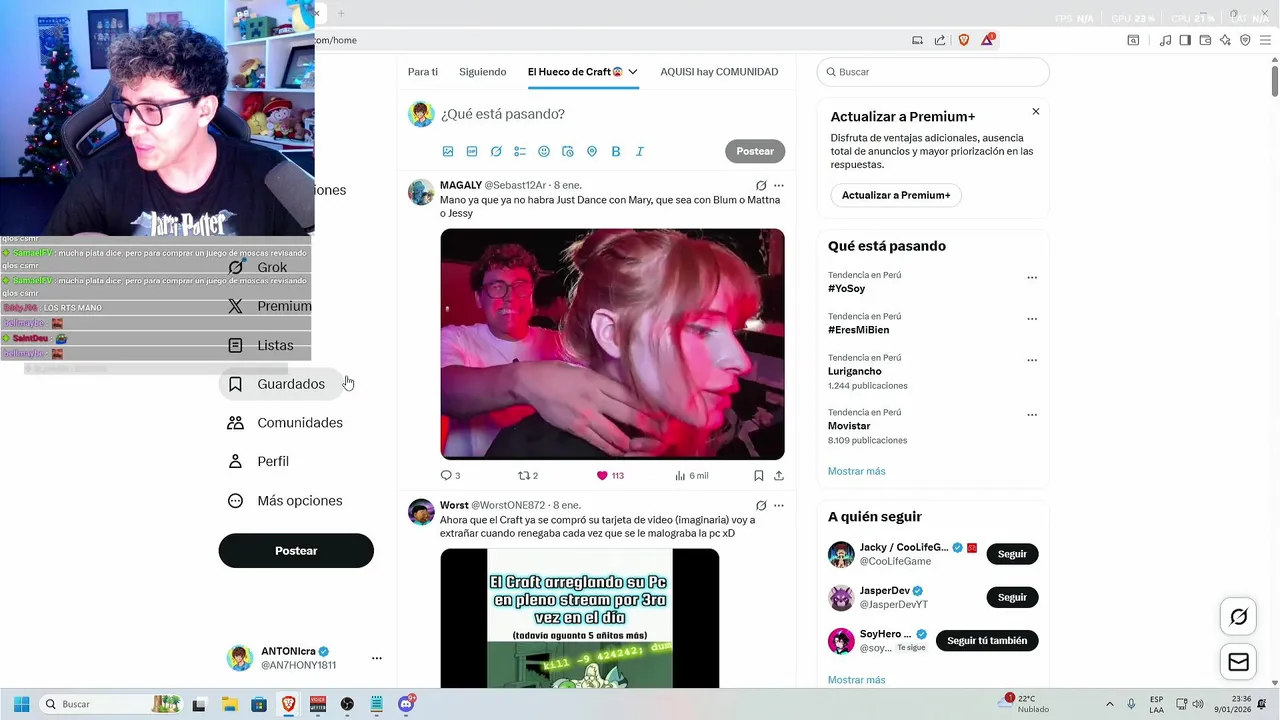View analytics of MAGALY's post

692,475
